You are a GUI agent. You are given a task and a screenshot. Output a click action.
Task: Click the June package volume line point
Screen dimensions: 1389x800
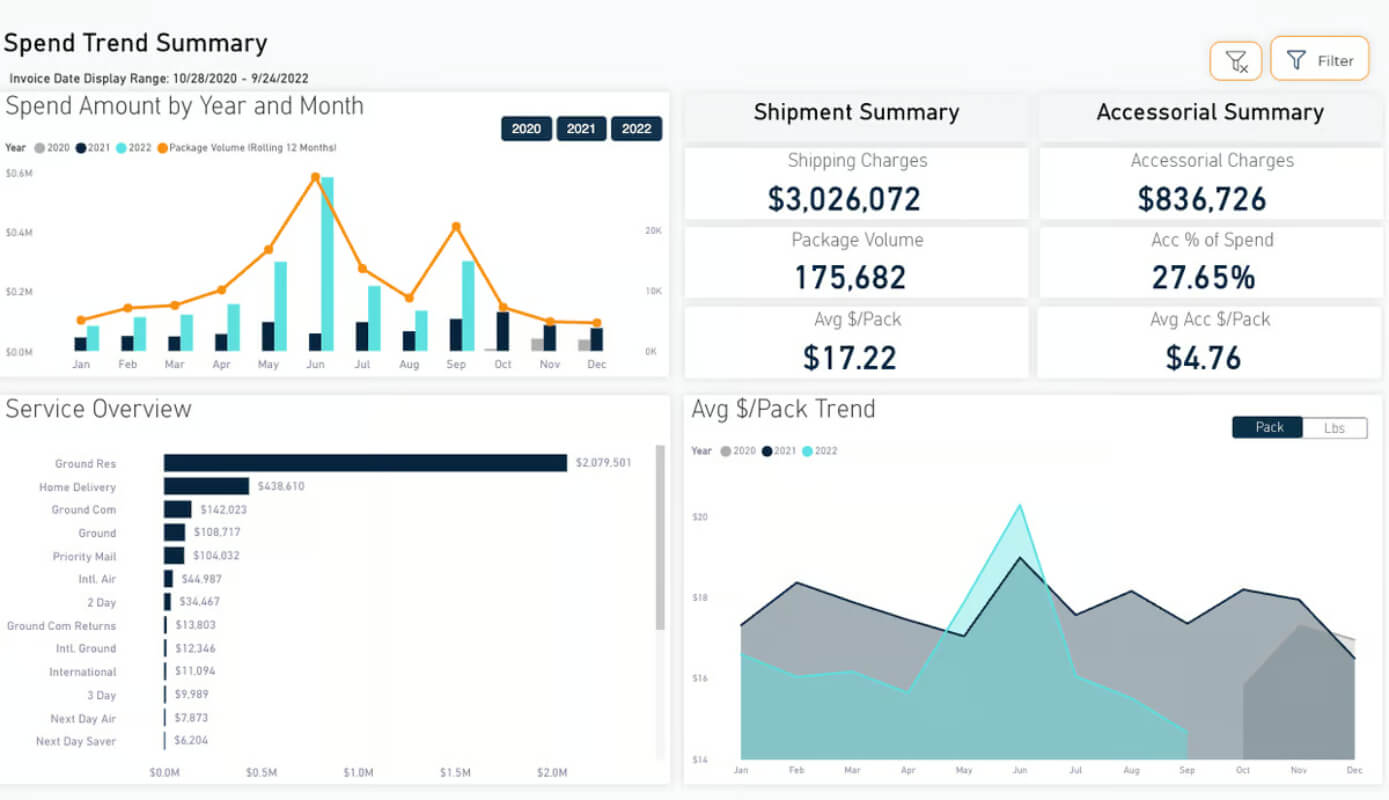(x=315, y=177)
